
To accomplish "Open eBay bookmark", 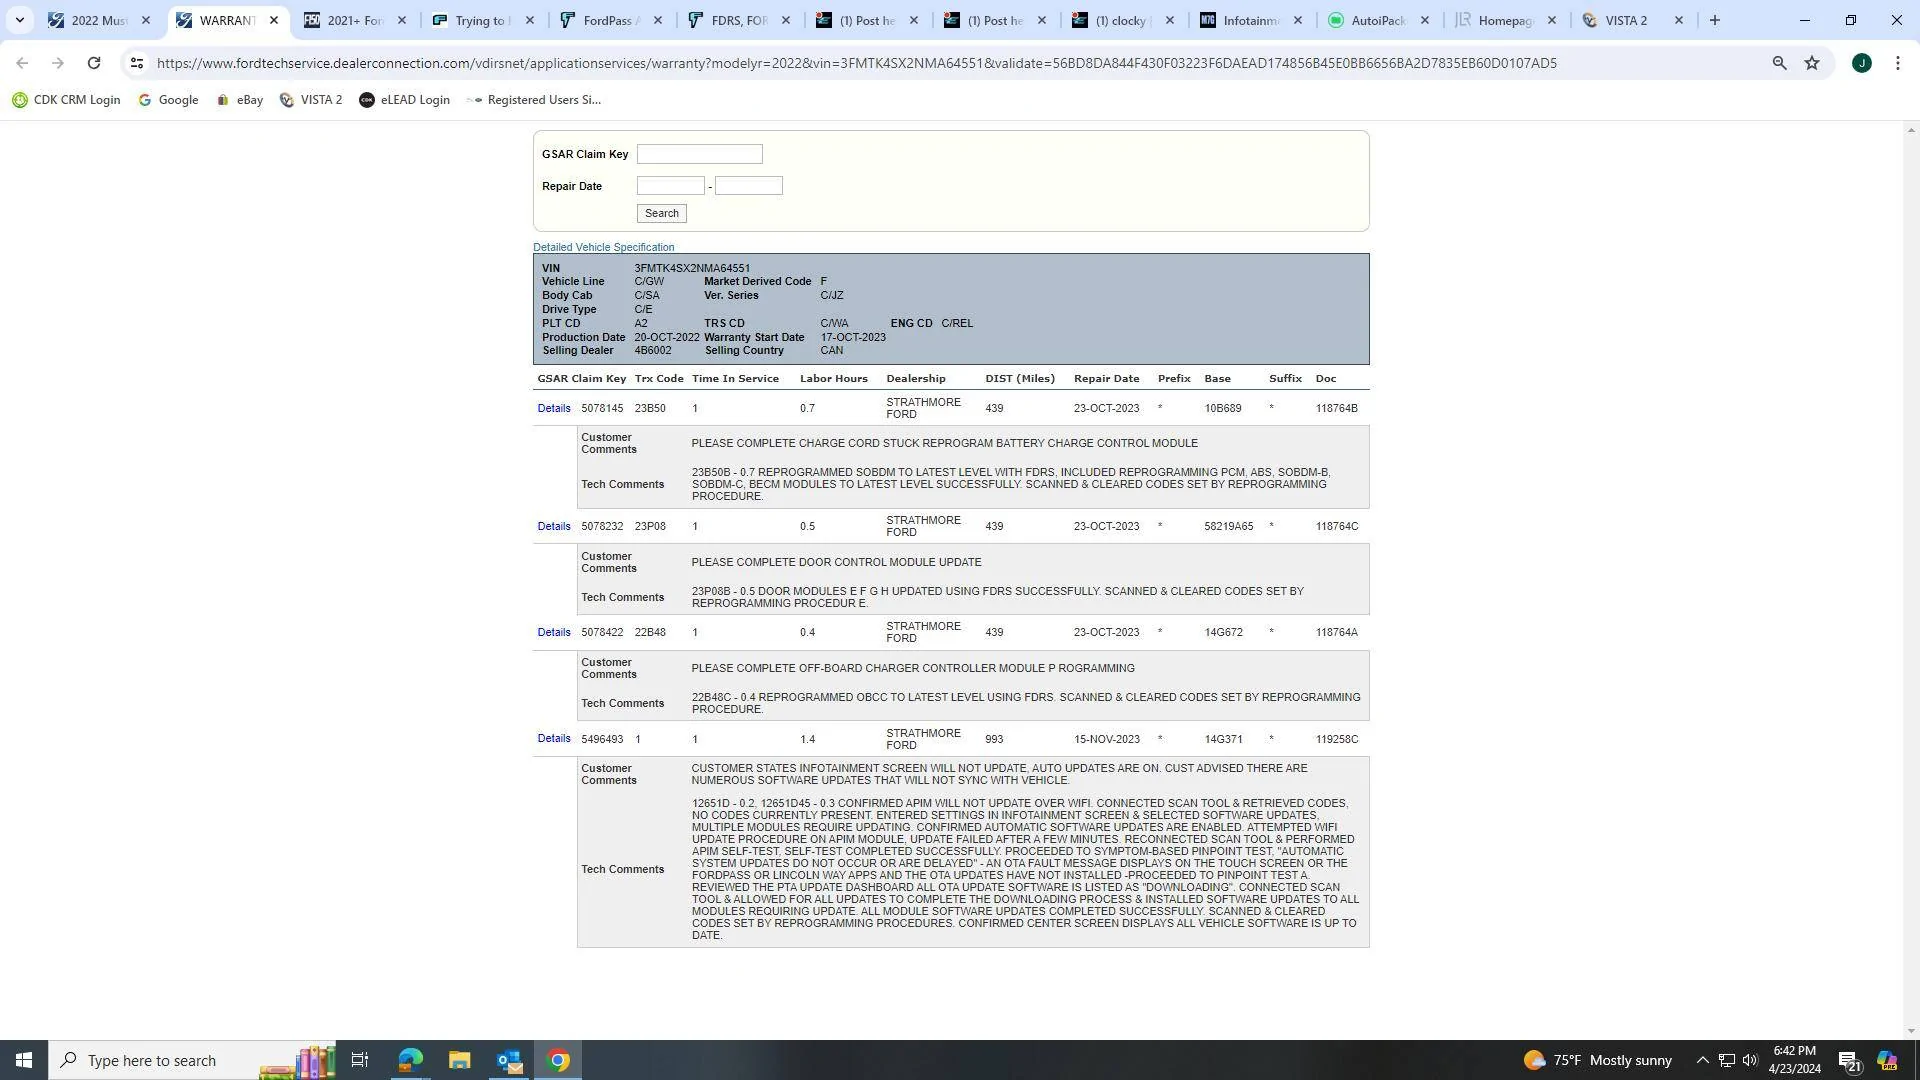I will tap(240, 100).
